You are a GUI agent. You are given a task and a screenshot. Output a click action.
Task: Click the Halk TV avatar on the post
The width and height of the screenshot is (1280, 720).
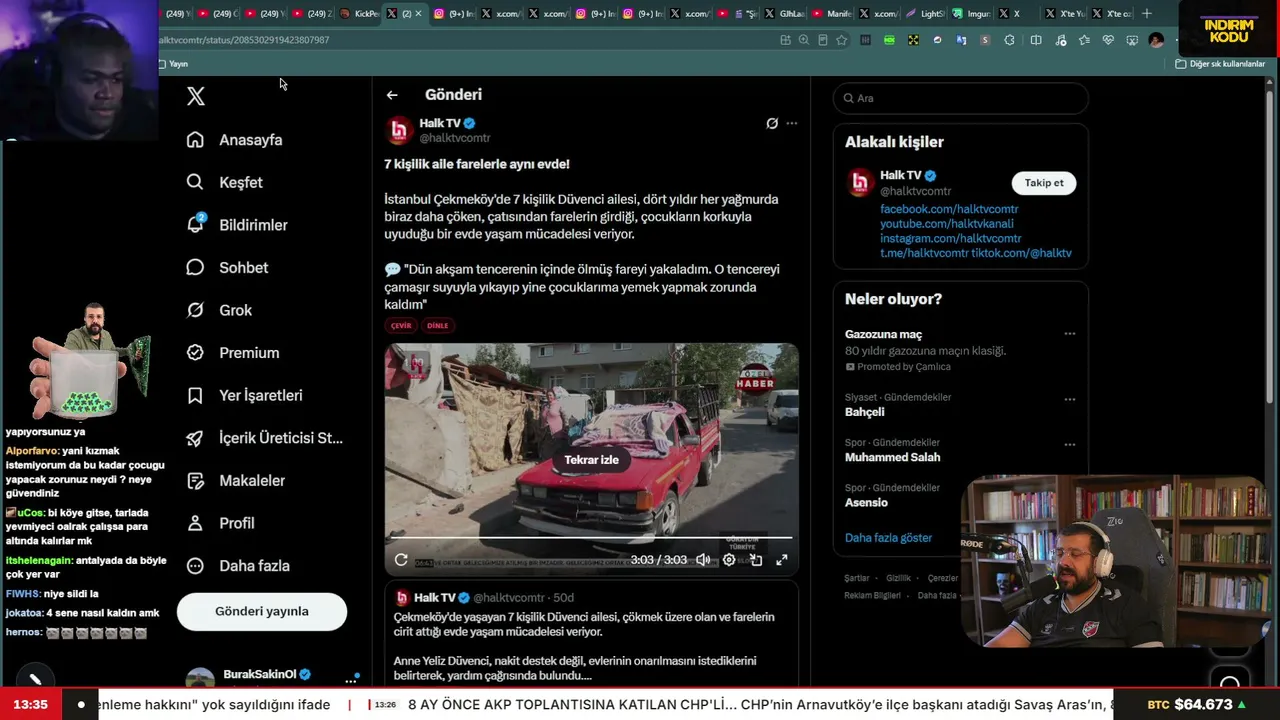(399, 130)
